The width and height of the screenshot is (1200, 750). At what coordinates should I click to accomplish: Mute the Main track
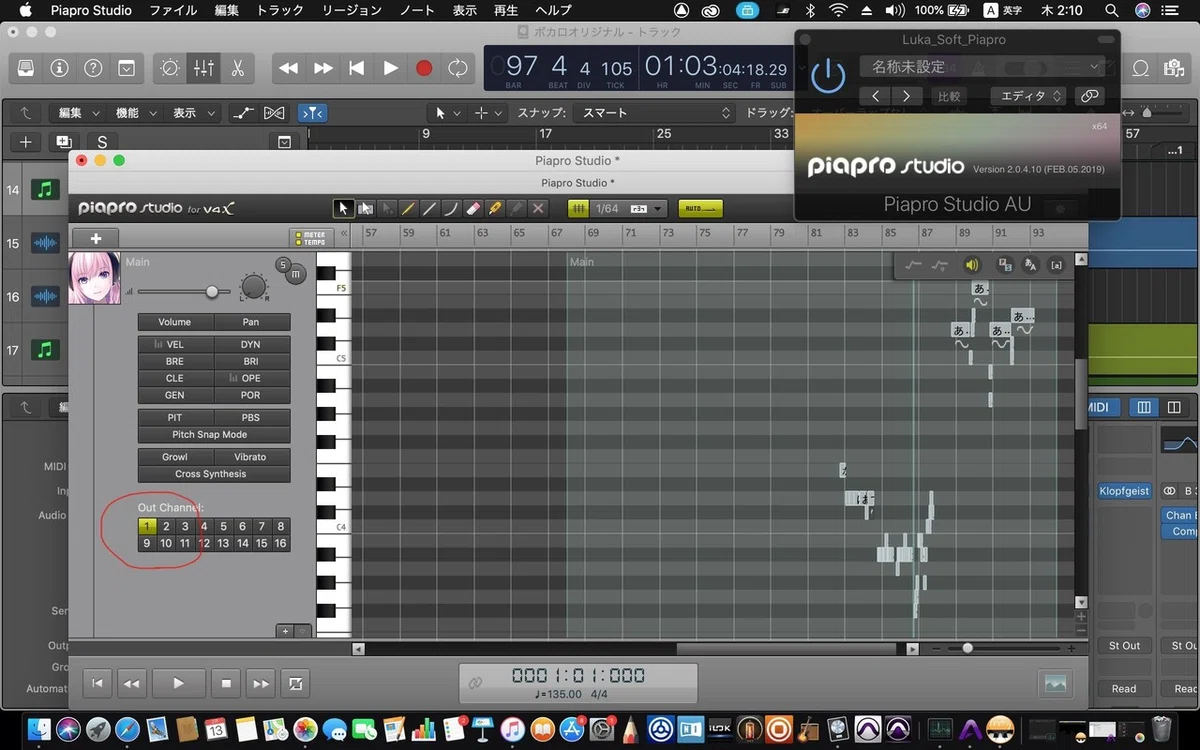296,275
